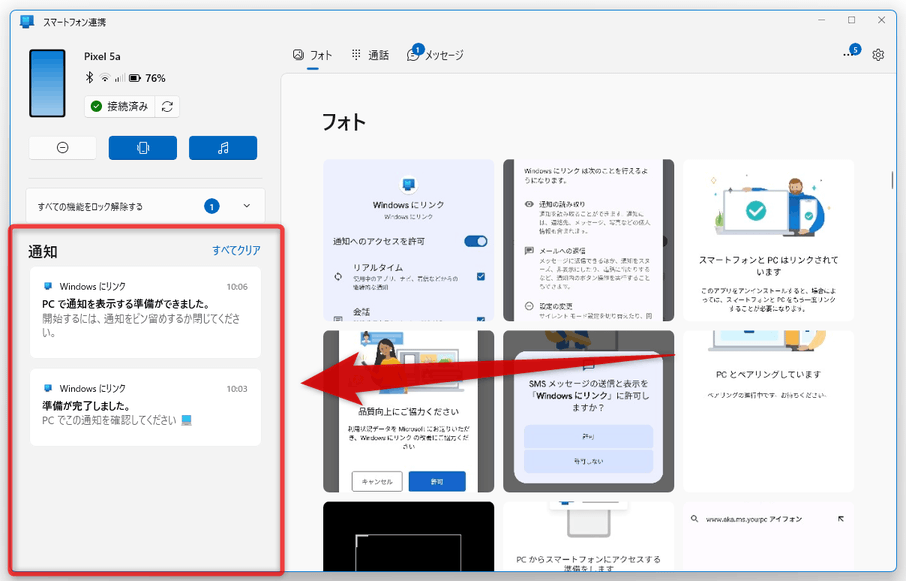The height and width of the screenshot is (581, 906).
Task: Click the スマートフォン連携 app title icon
Action: (27, 22)
